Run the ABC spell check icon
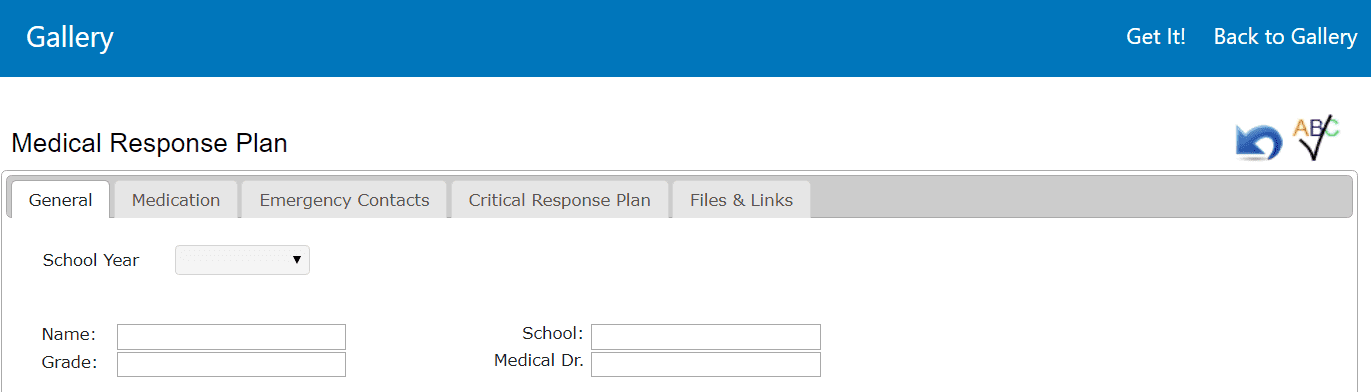Viewport: 1371px width, 392px height. [1316, 138]
